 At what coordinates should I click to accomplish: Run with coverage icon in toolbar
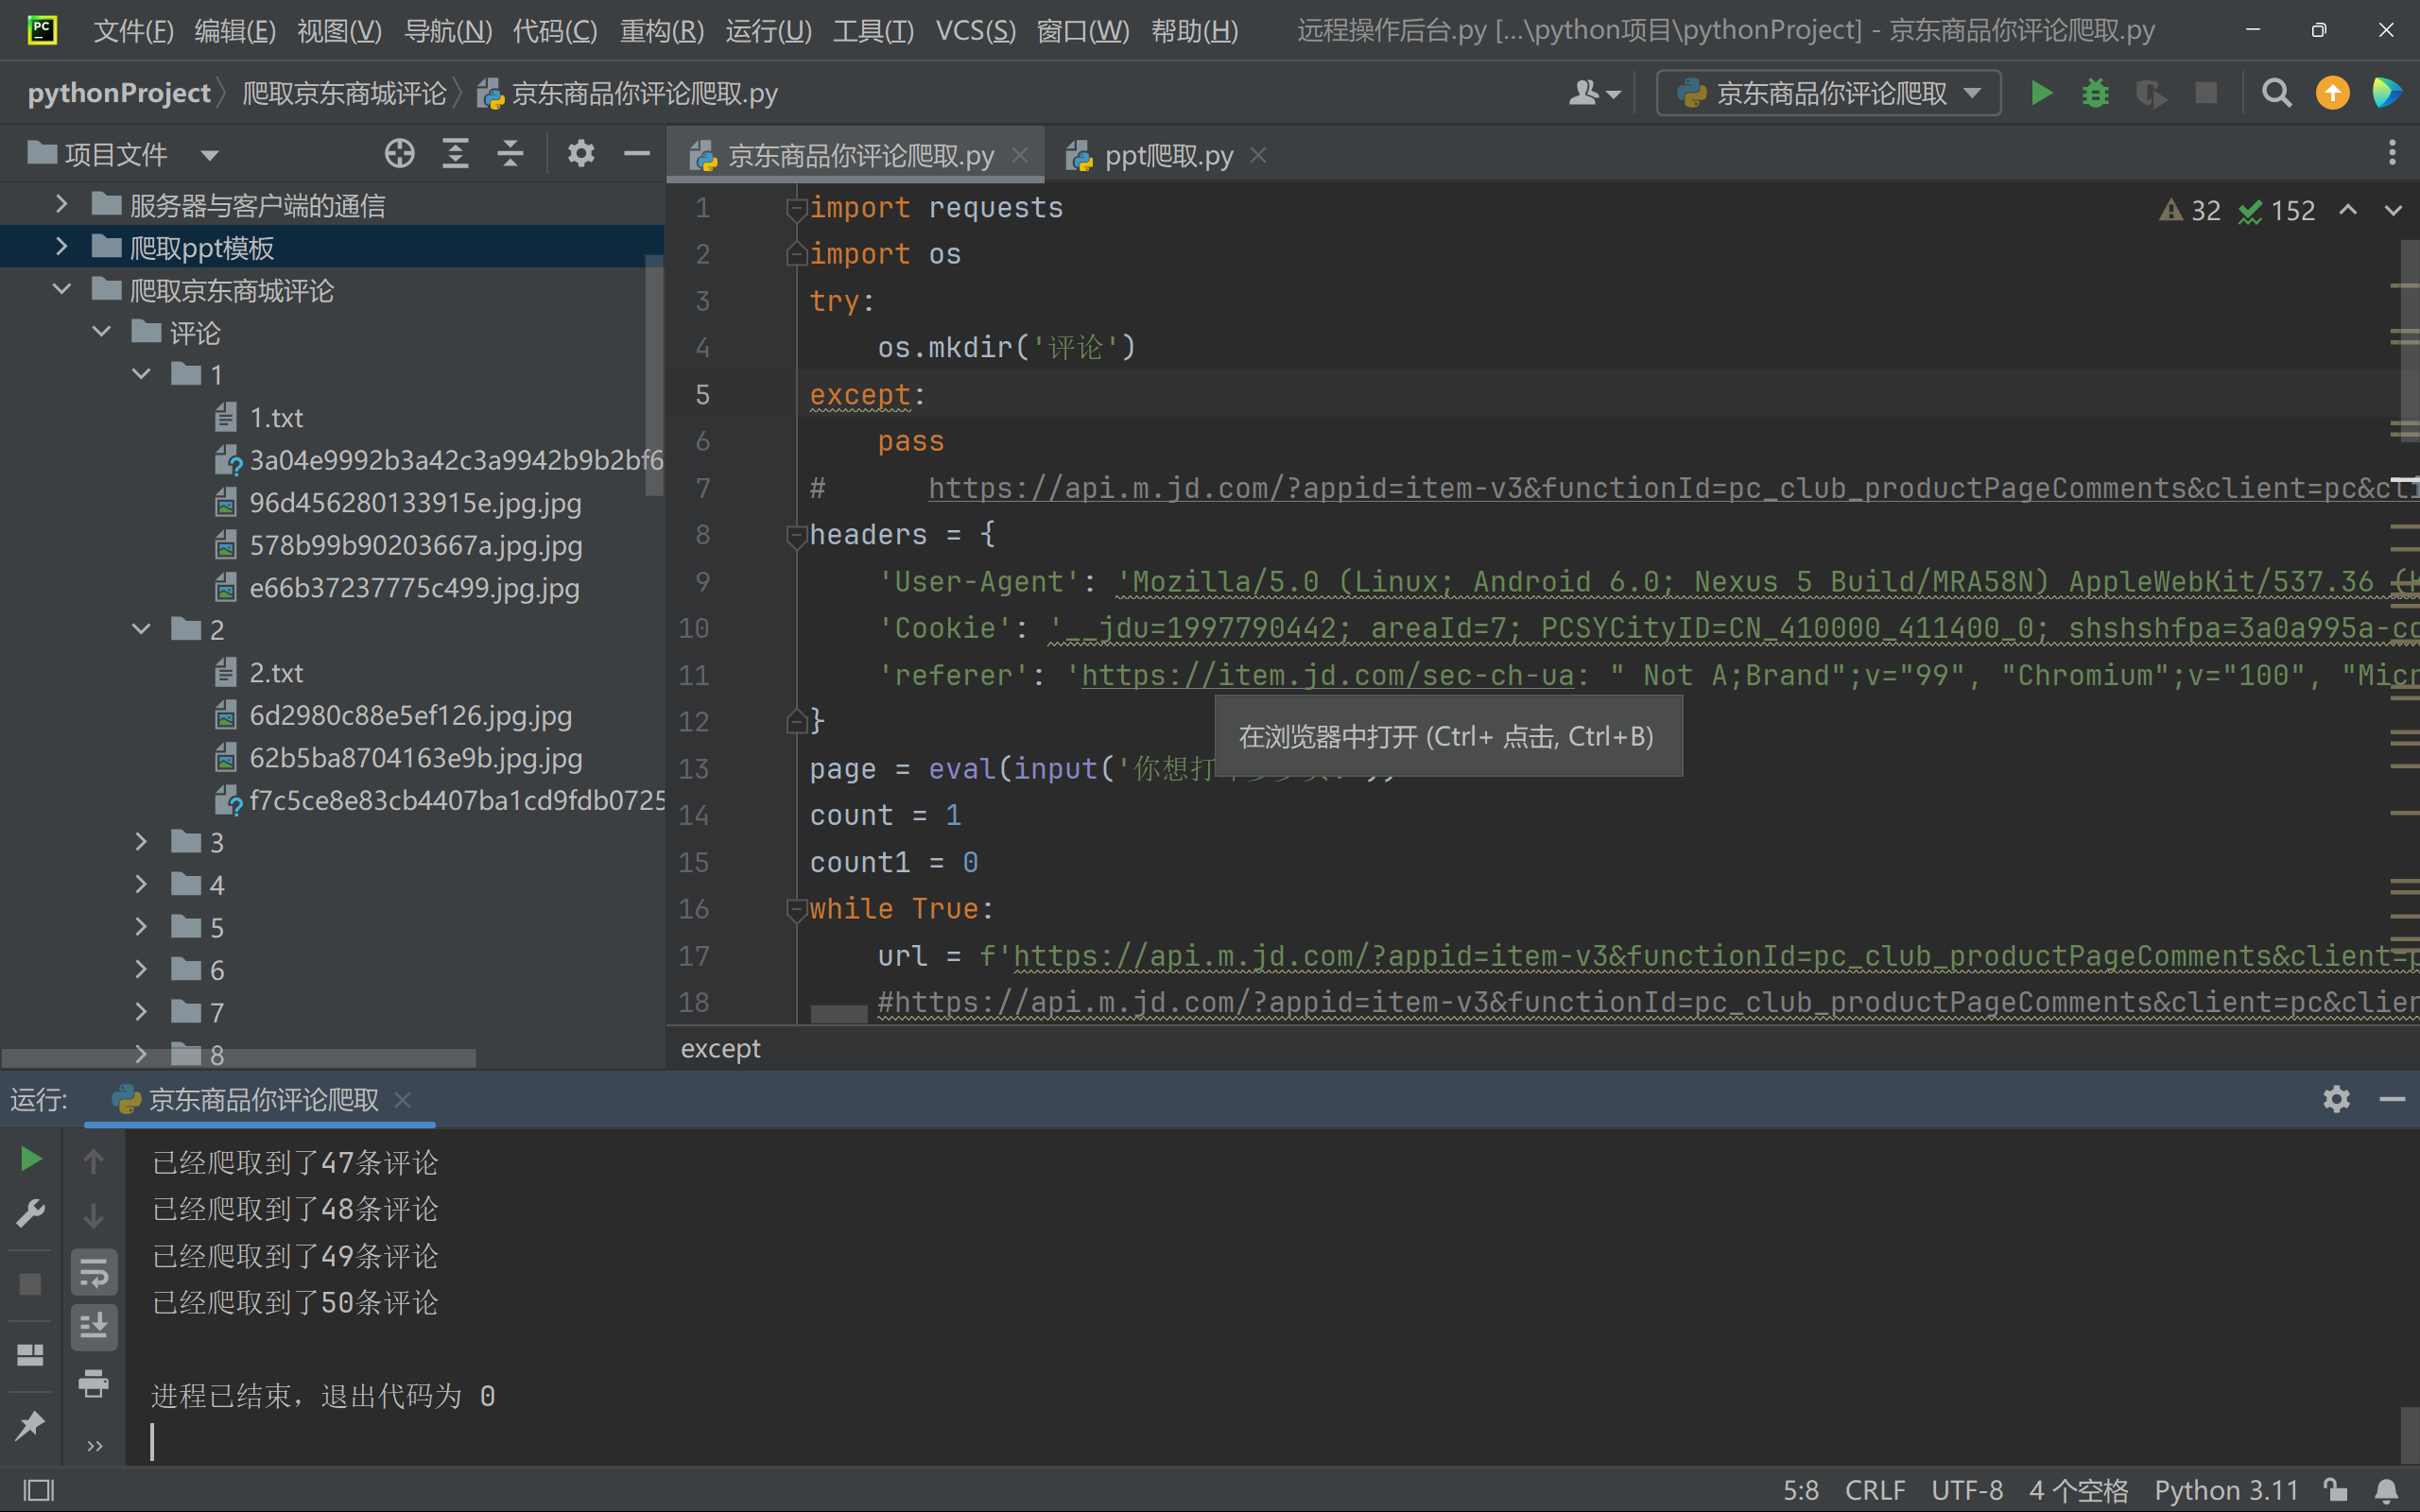pyautogui.click(x=2150, y=93)
